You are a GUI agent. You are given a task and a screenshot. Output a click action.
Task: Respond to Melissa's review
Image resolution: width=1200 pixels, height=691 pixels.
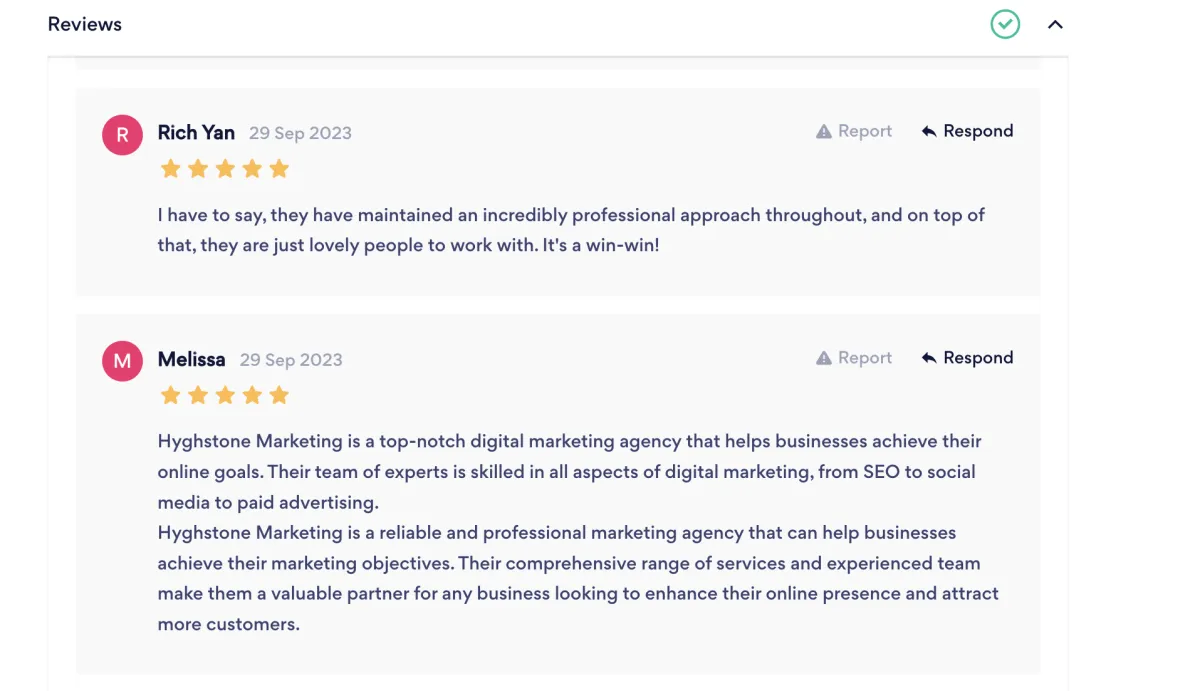[967, 358]
